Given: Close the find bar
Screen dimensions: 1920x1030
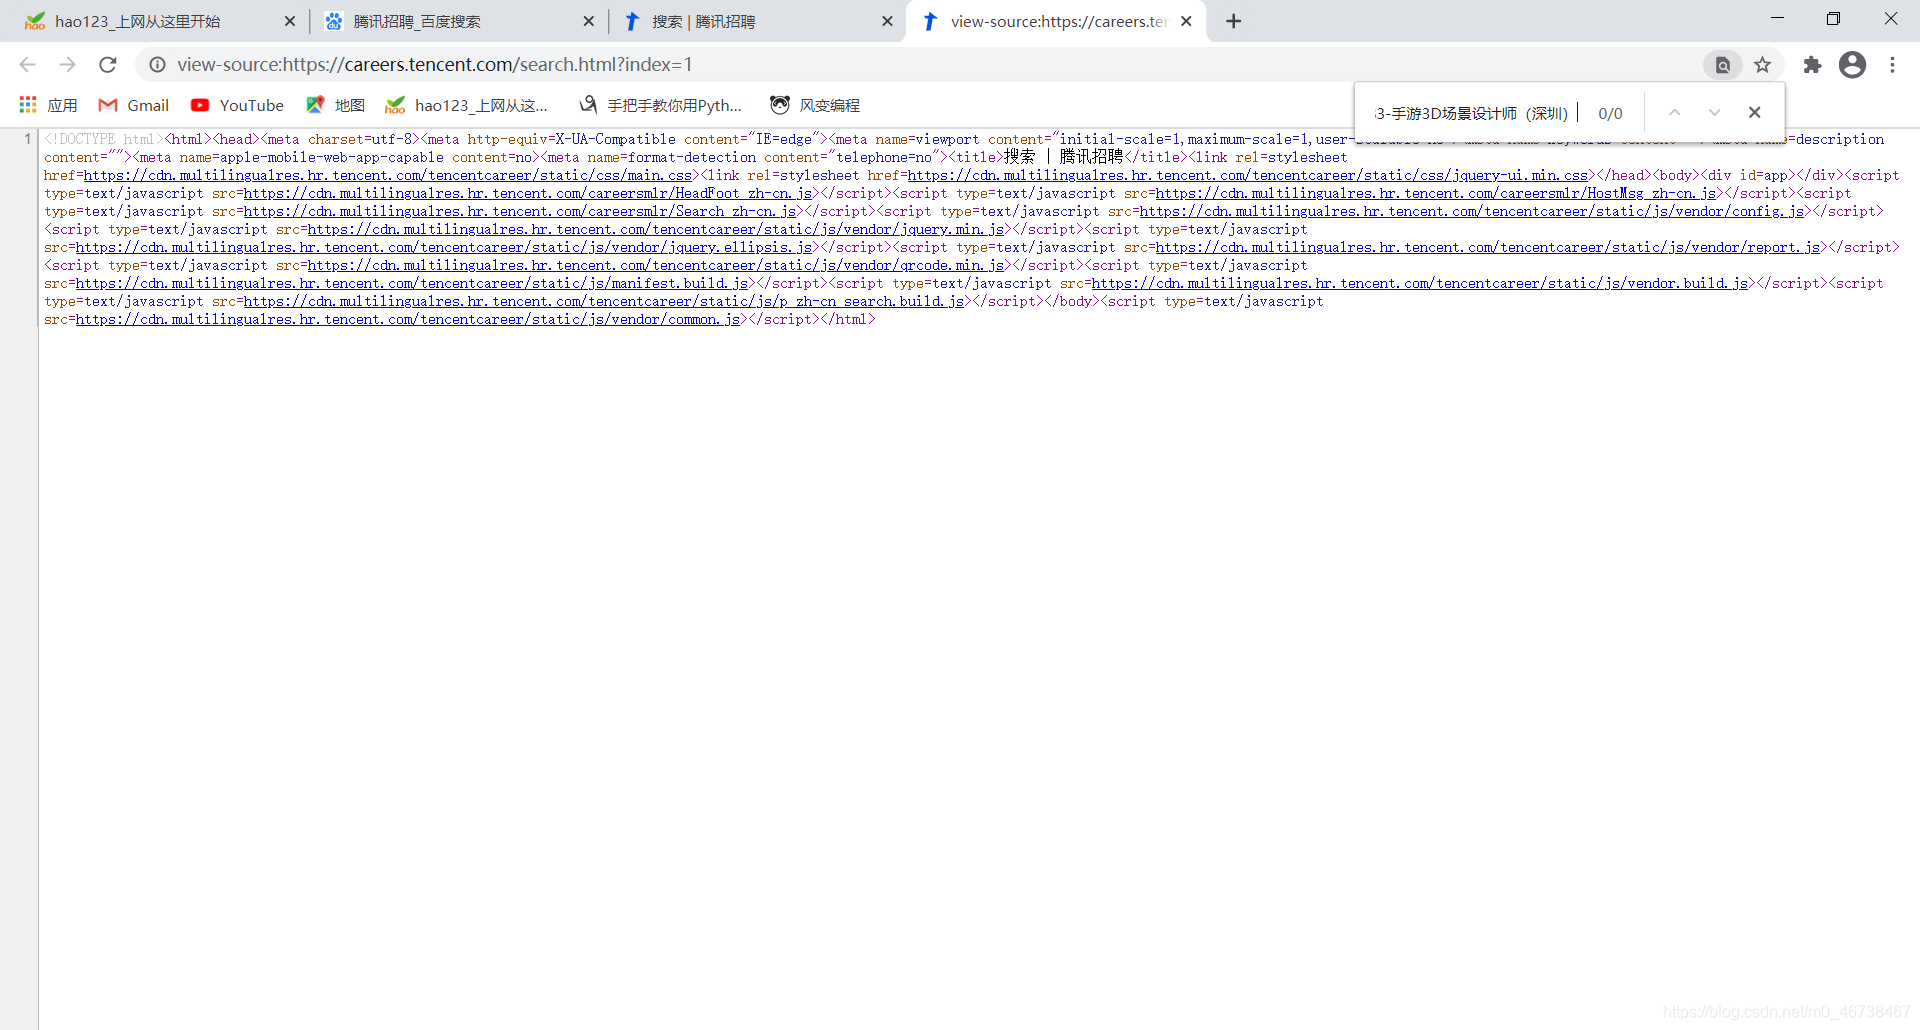Looking at the screenshot, I should coord(1754,113).
